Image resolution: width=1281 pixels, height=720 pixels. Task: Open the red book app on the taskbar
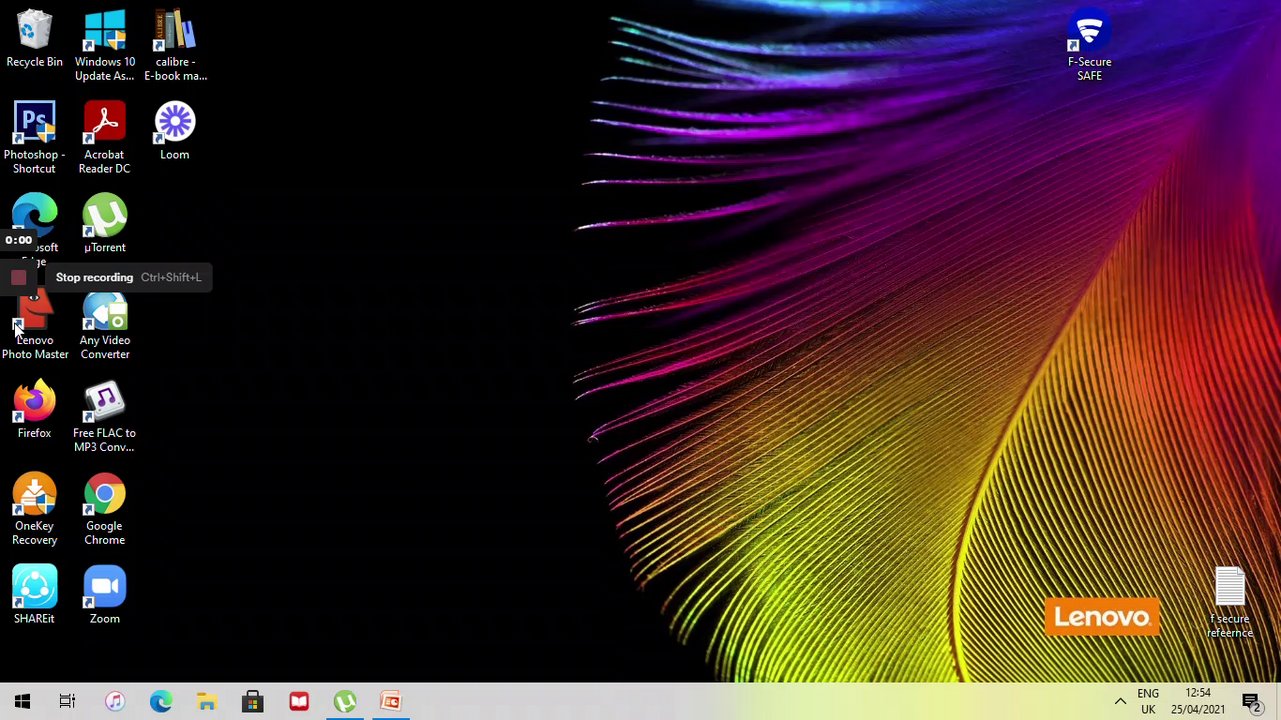298,702
